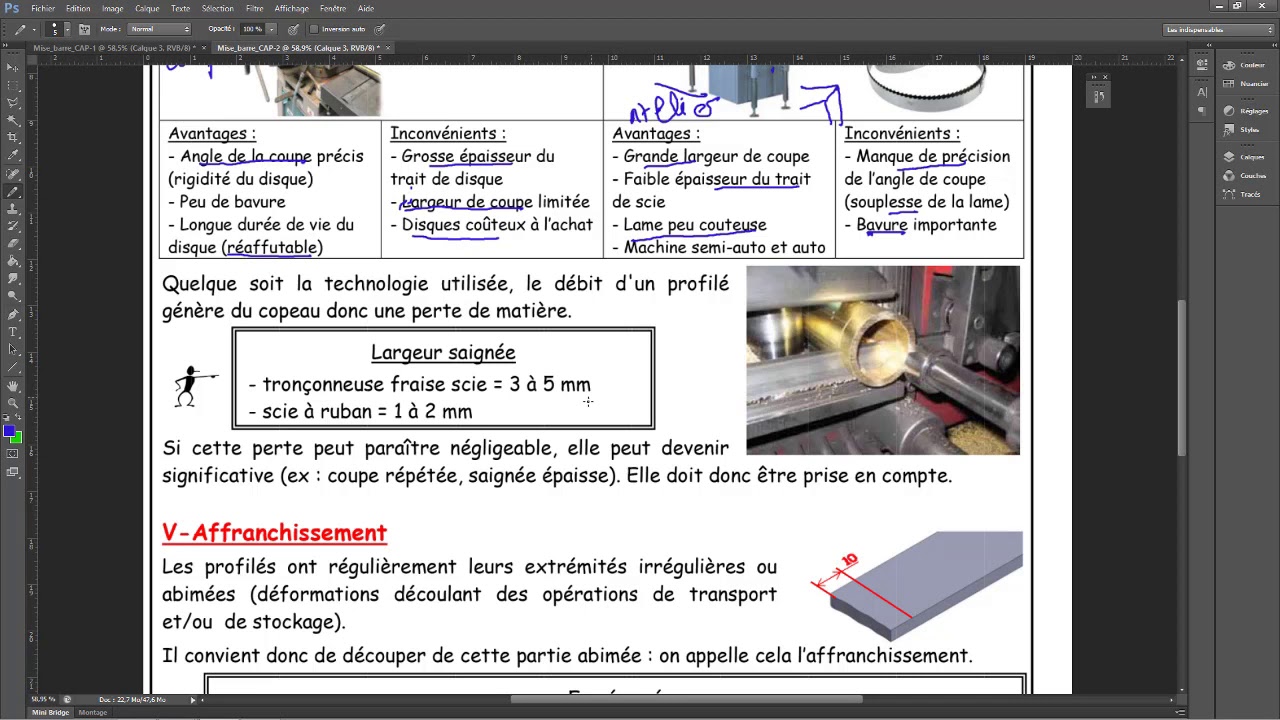Viewport: 1280px width, 720px height.
Task: Select the Magic Wand tool
Action: pos(13,119)
